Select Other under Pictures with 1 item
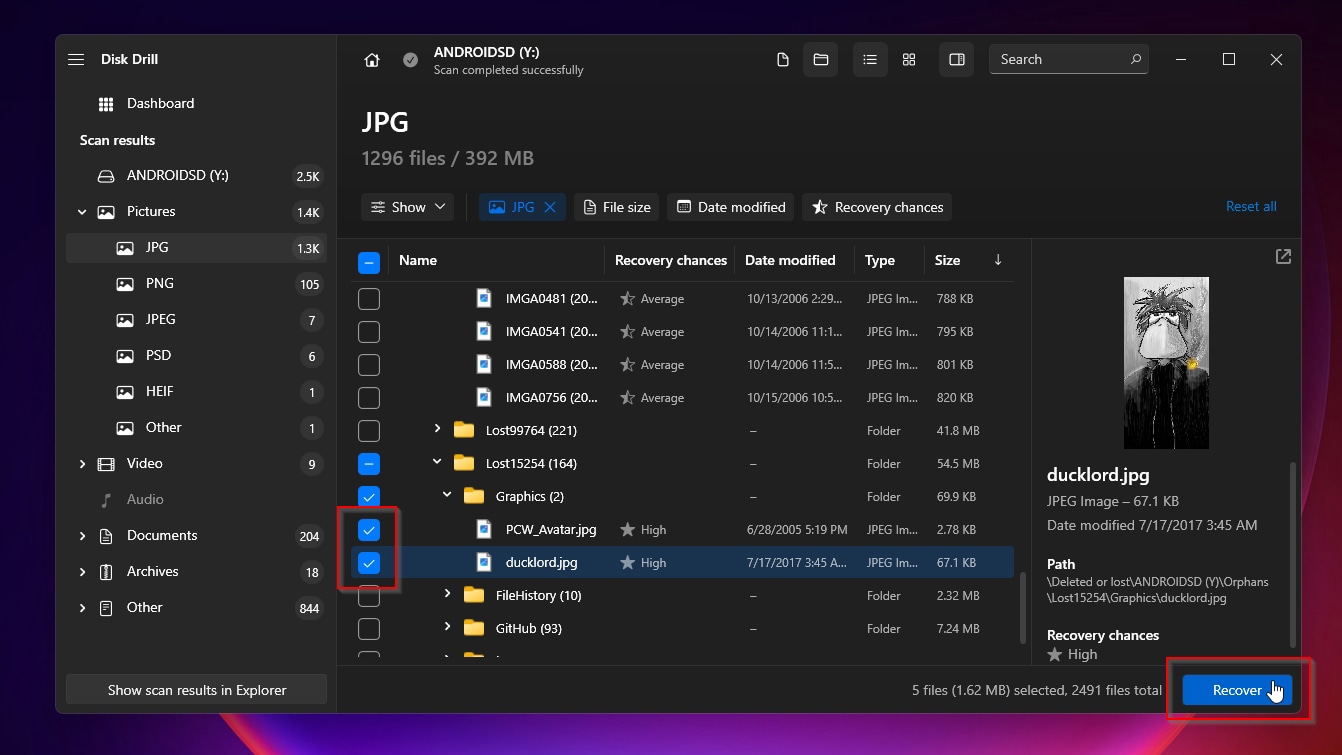The image size is (1342, 755). point(196,428)
